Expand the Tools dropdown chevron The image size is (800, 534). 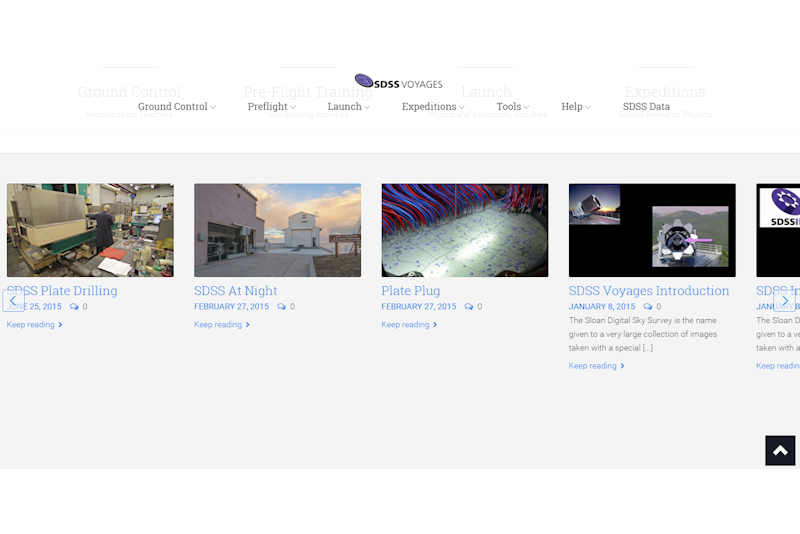pyautogui.click(x=527, y=107)
